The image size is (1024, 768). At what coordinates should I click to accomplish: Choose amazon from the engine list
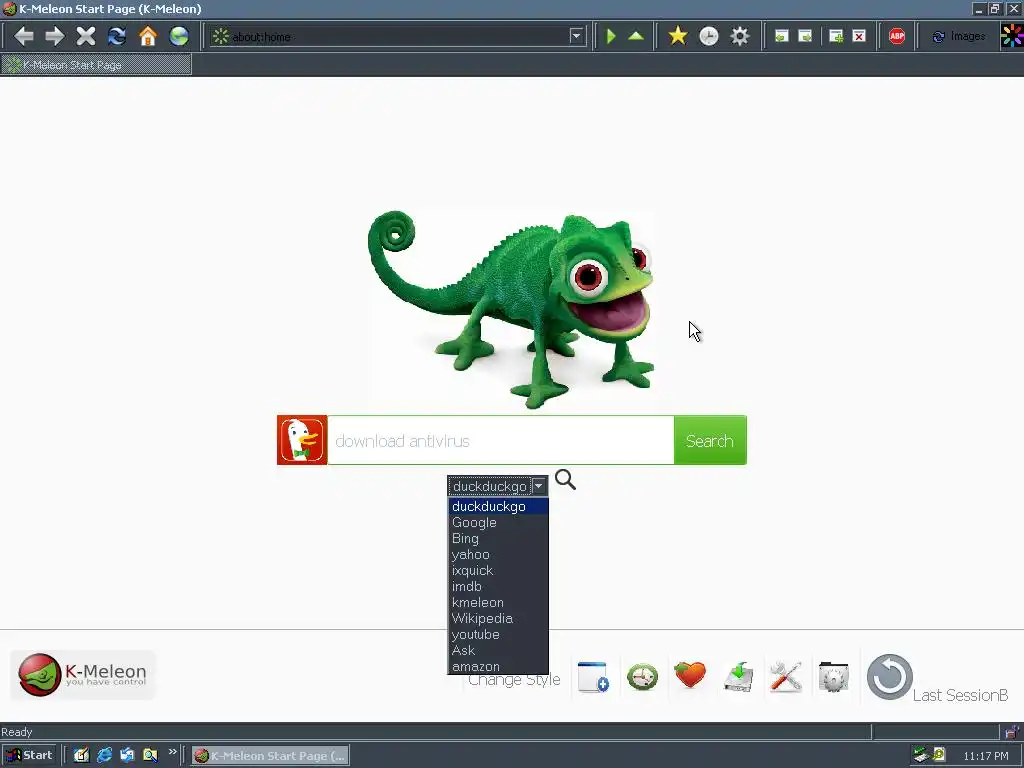click(498, 666)
